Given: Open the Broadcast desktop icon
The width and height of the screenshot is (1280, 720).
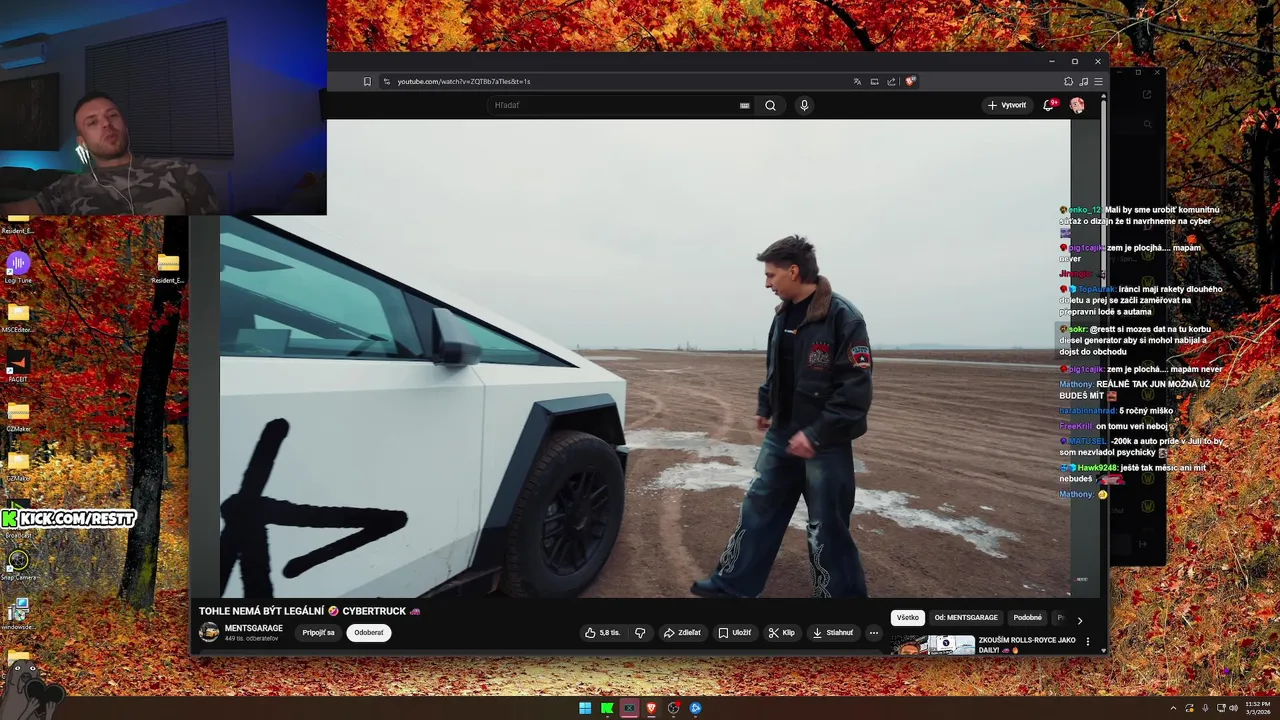Looking at the screenshot, I should pos(18,520).
